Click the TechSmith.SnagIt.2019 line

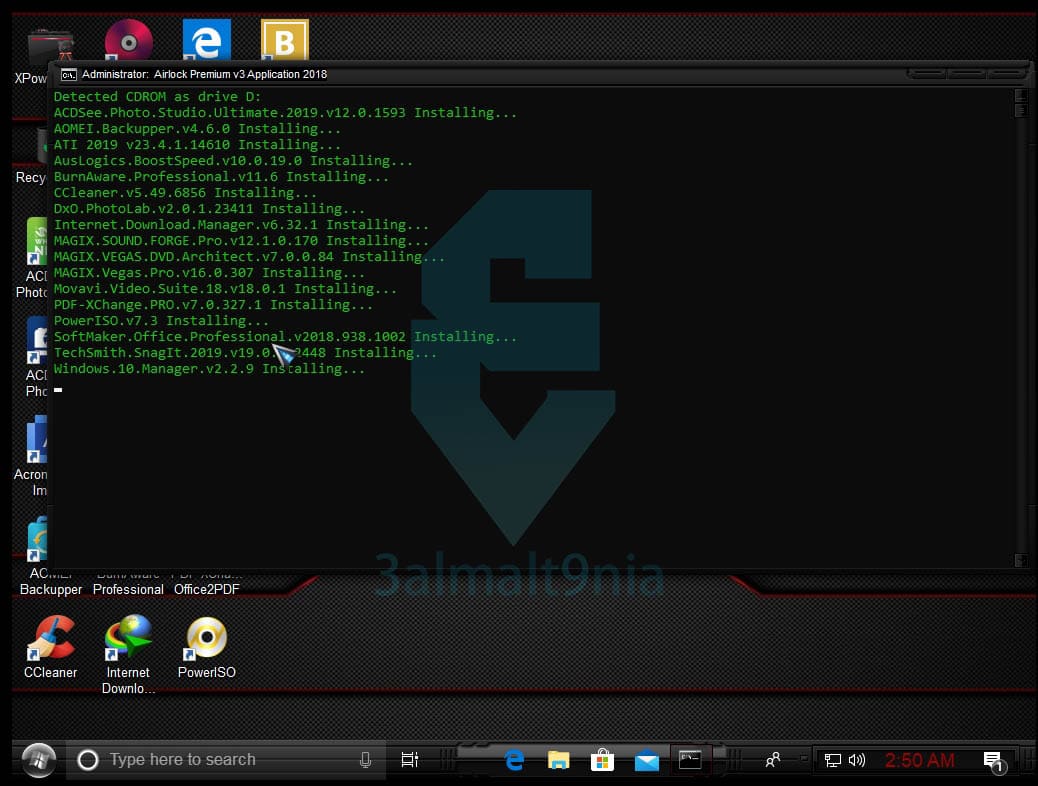click(x=245, y=352)
